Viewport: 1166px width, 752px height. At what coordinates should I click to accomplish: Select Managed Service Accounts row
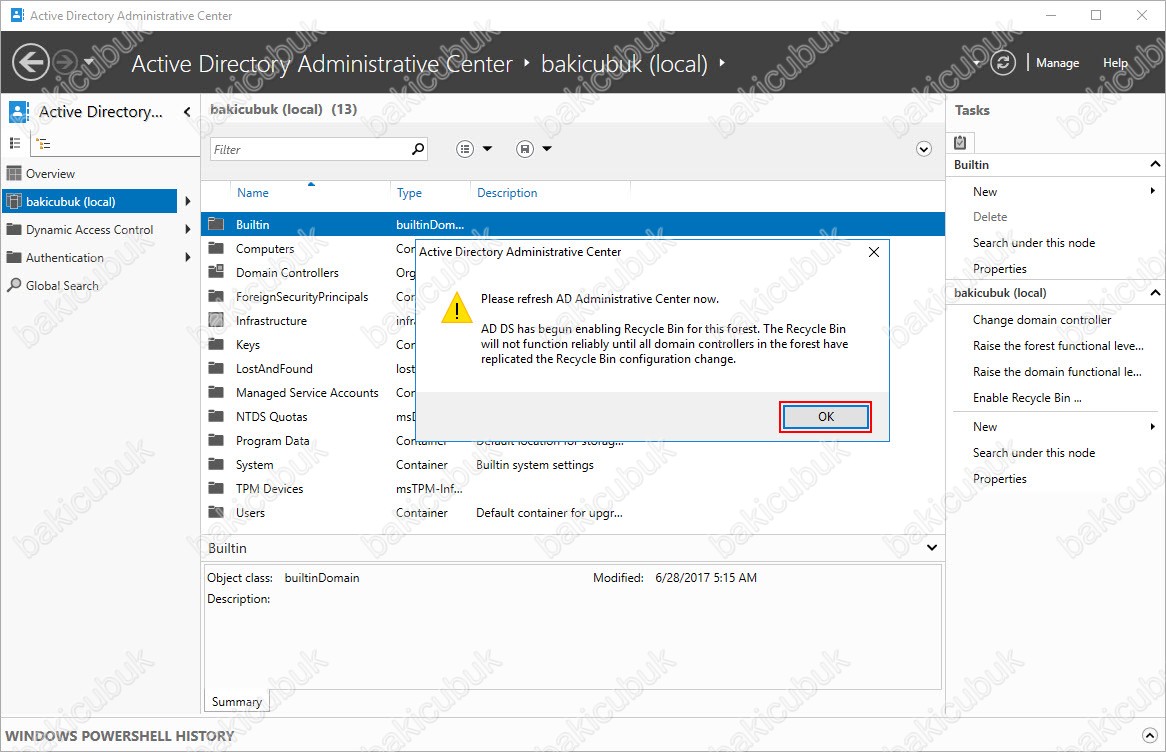[x=307, y=393]
